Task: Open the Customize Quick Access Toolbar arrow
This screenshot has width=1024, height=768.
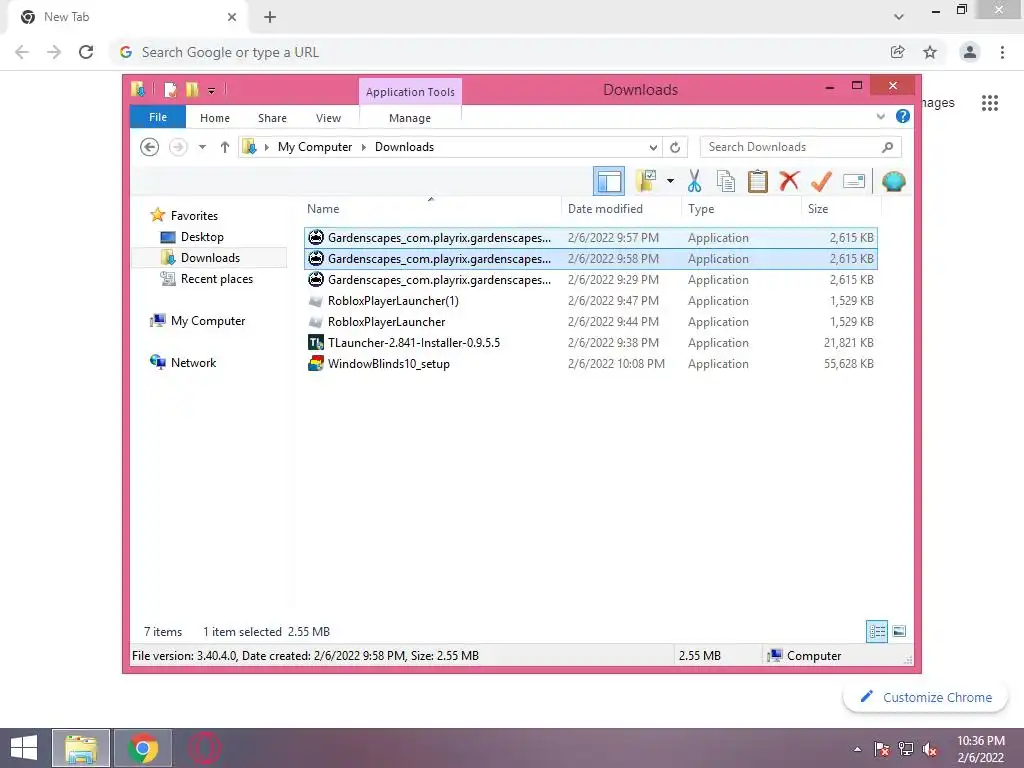Action: pos(212,90)
